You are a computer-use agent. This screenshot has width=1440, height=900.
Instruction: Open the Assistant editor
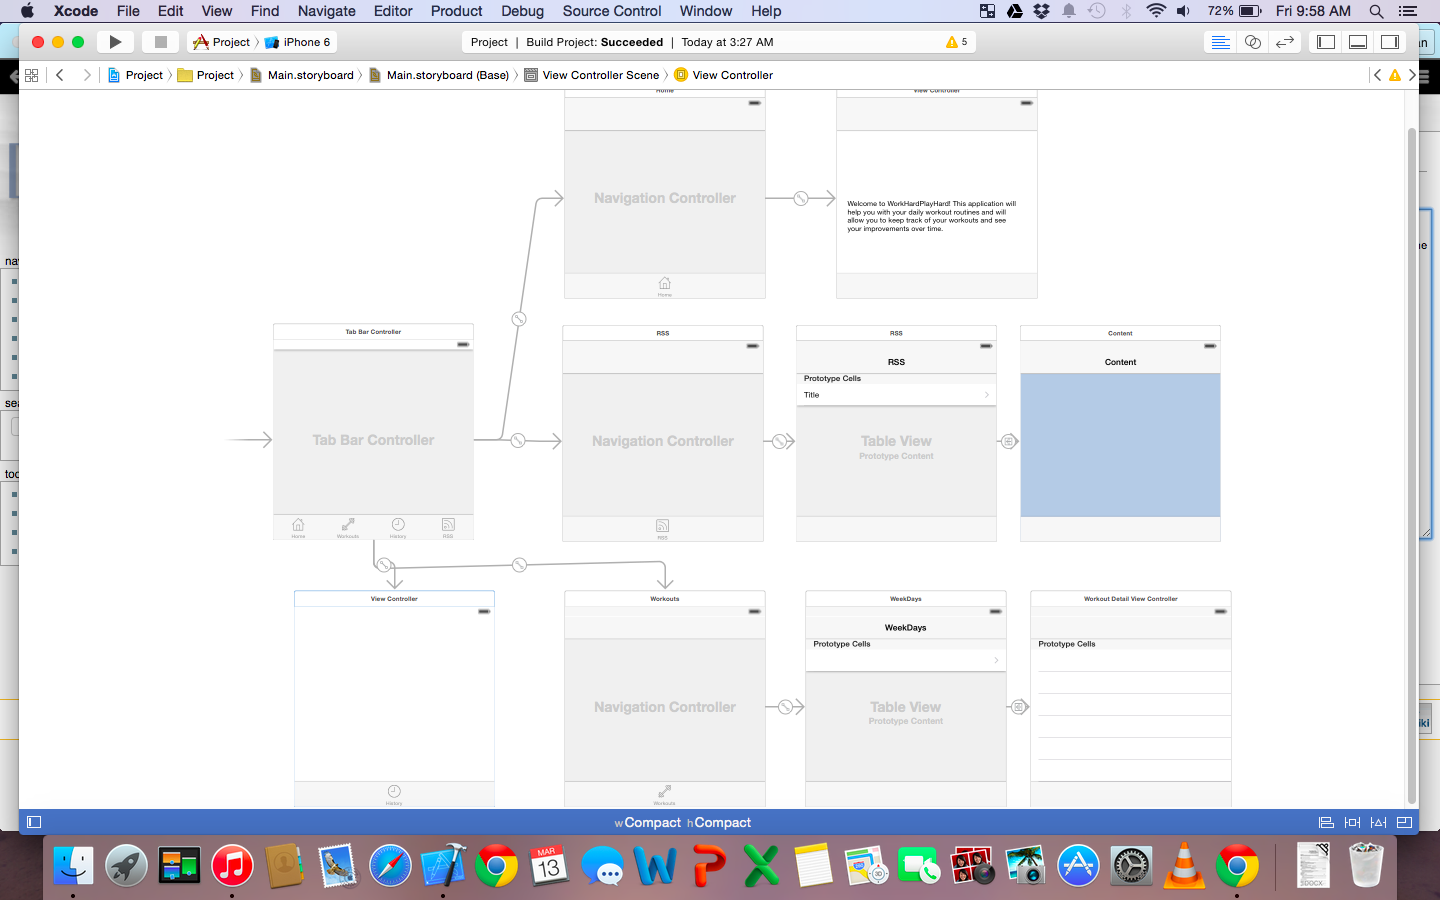coord(1252,42)
